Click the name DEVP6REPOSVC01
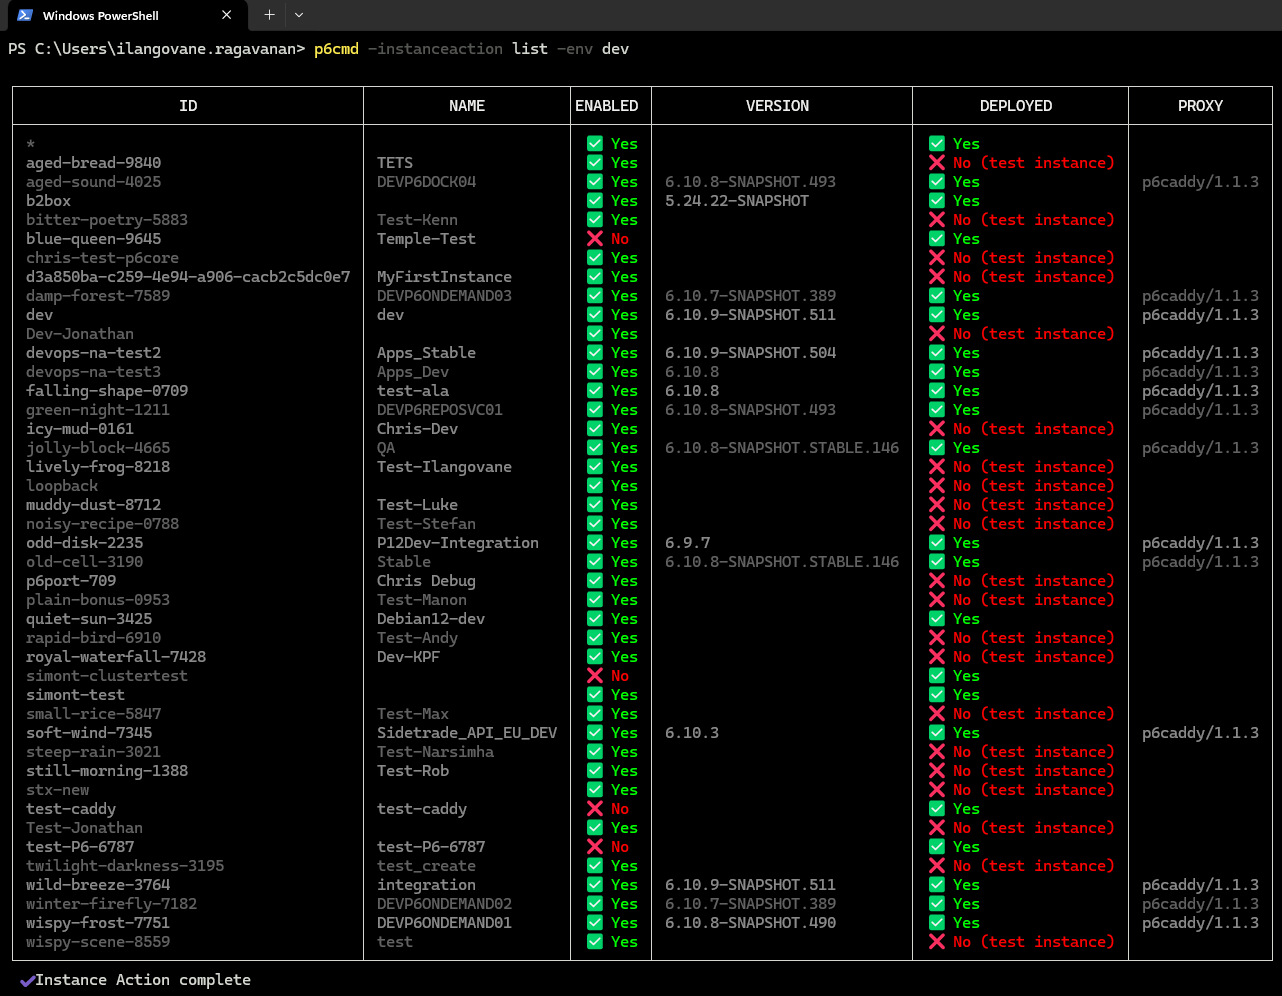Image resolution: width=1282 pixels, height=996 pixels. click(x=440, y=410)
